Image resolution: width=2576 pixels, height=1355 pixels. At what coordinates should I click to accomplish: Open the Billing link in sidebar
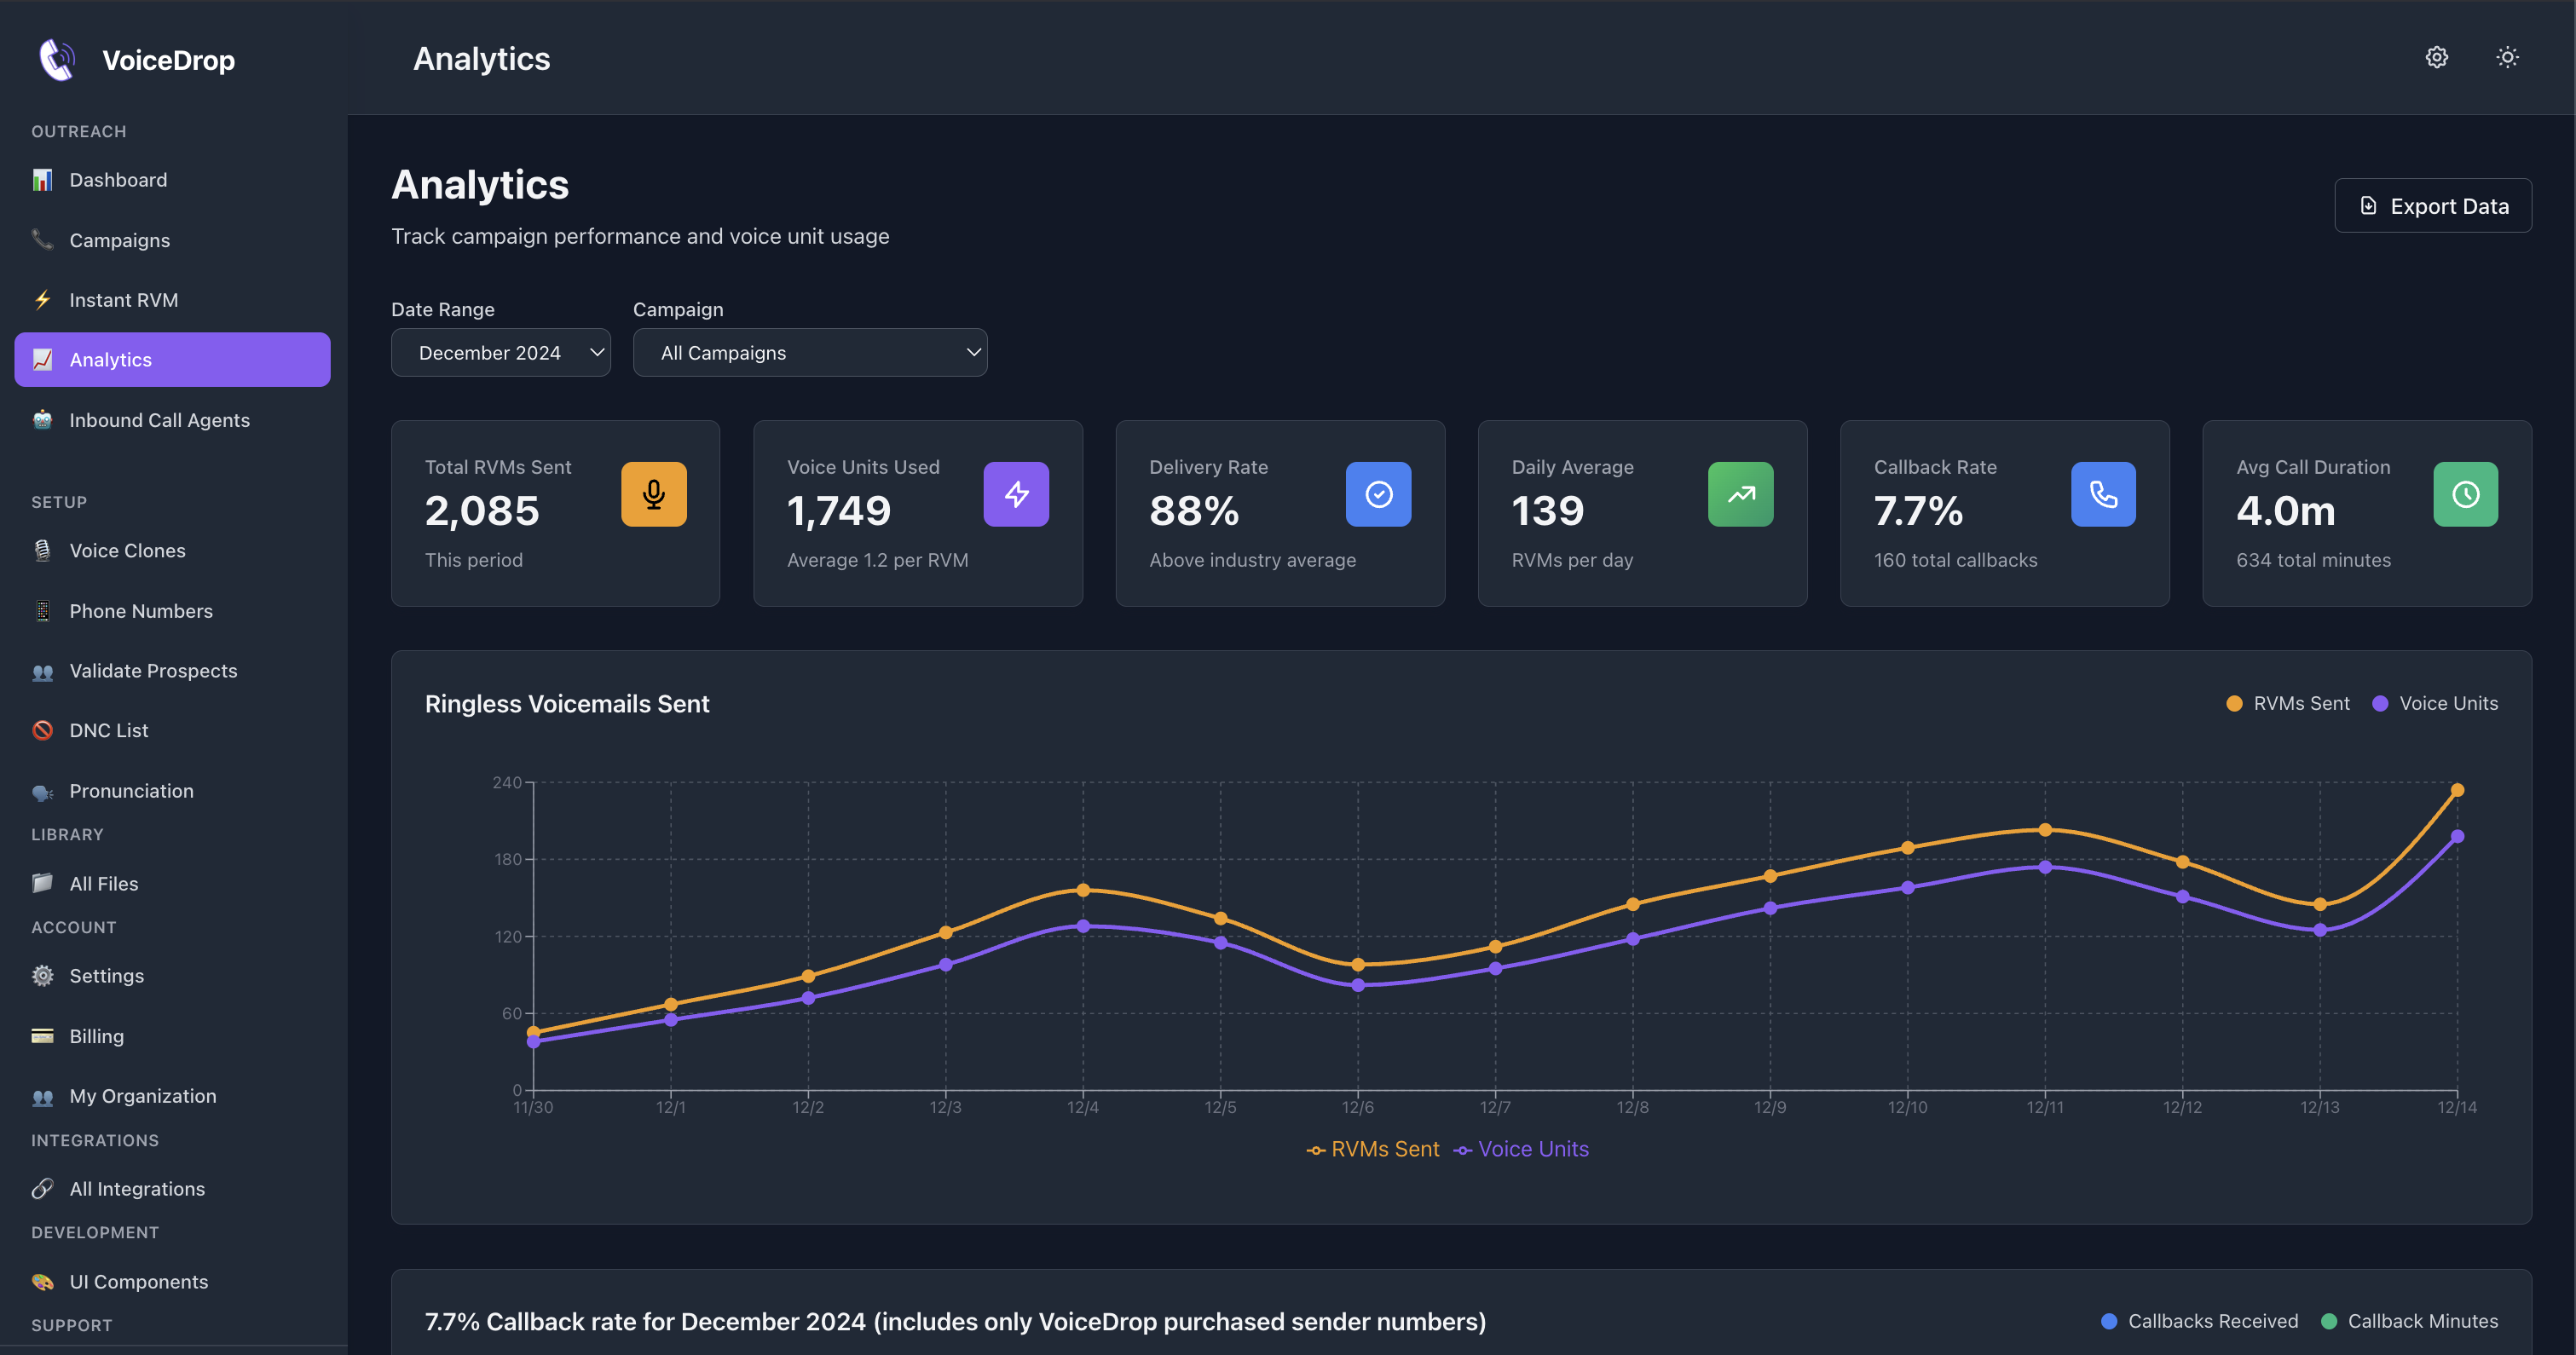coord(96,1036)
